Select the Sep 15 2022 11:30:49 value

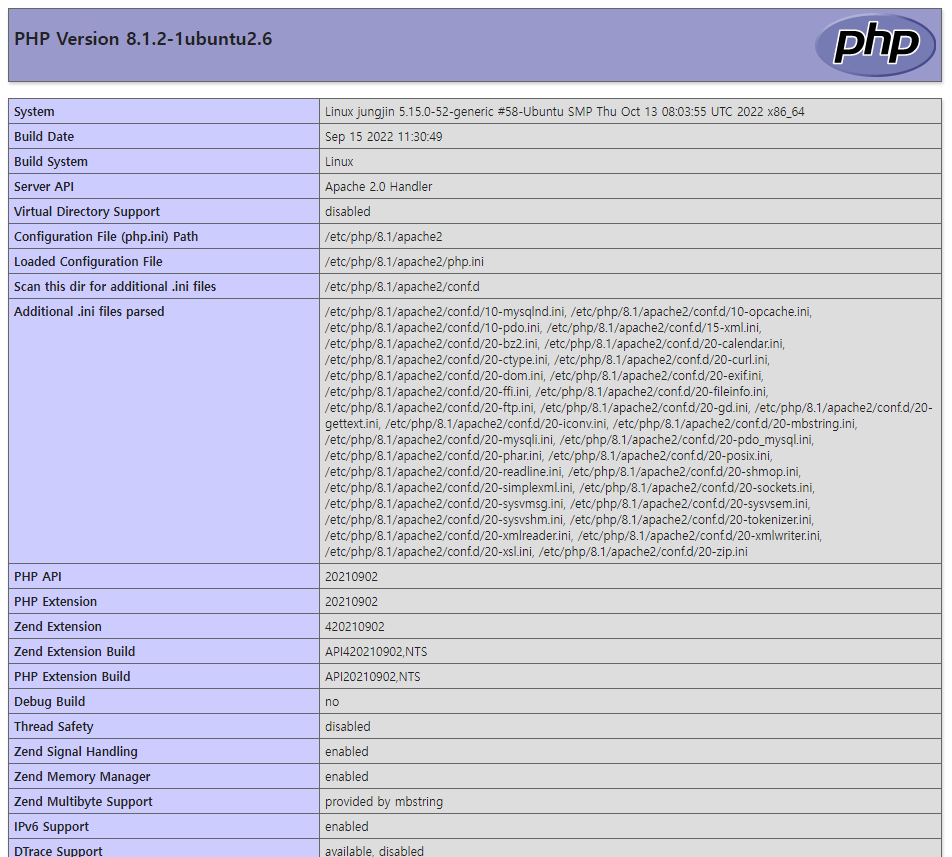(384, 137)
